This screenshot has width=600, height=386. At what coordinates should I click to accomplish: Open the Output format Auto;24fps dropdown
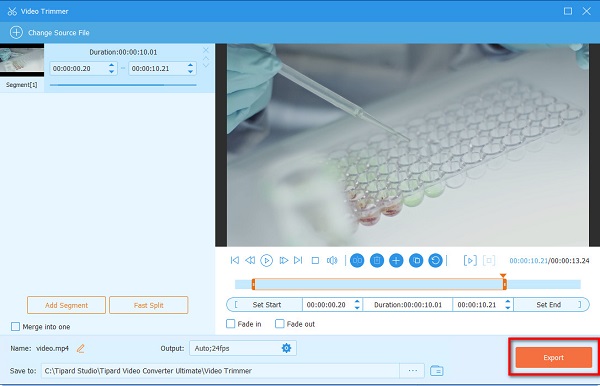tap(243, 348)
